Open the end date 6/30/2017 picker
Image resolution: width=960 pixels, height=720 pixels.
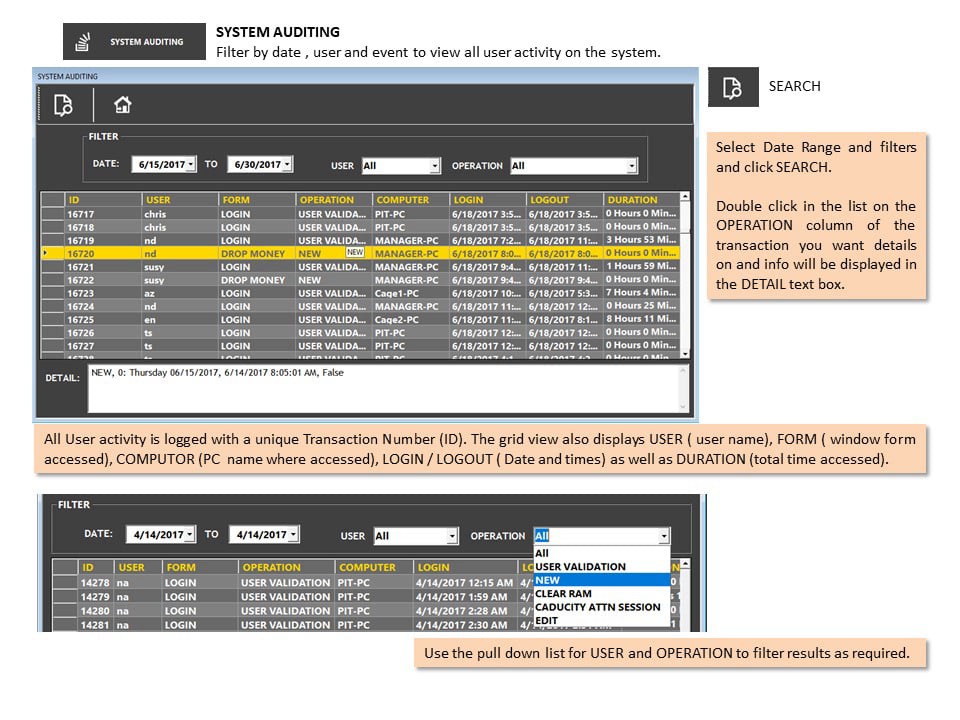[x=287, y=164]
